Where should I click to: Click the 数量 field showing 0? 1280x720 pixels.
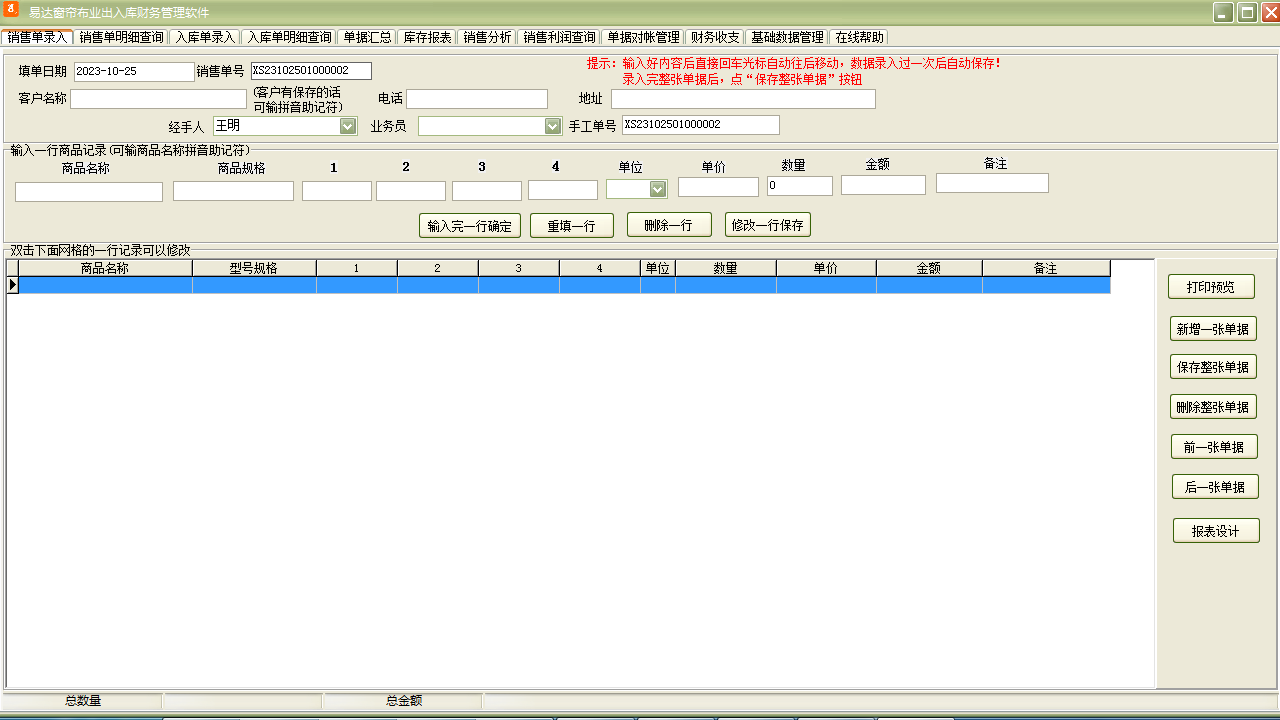(x=800, y=186)
